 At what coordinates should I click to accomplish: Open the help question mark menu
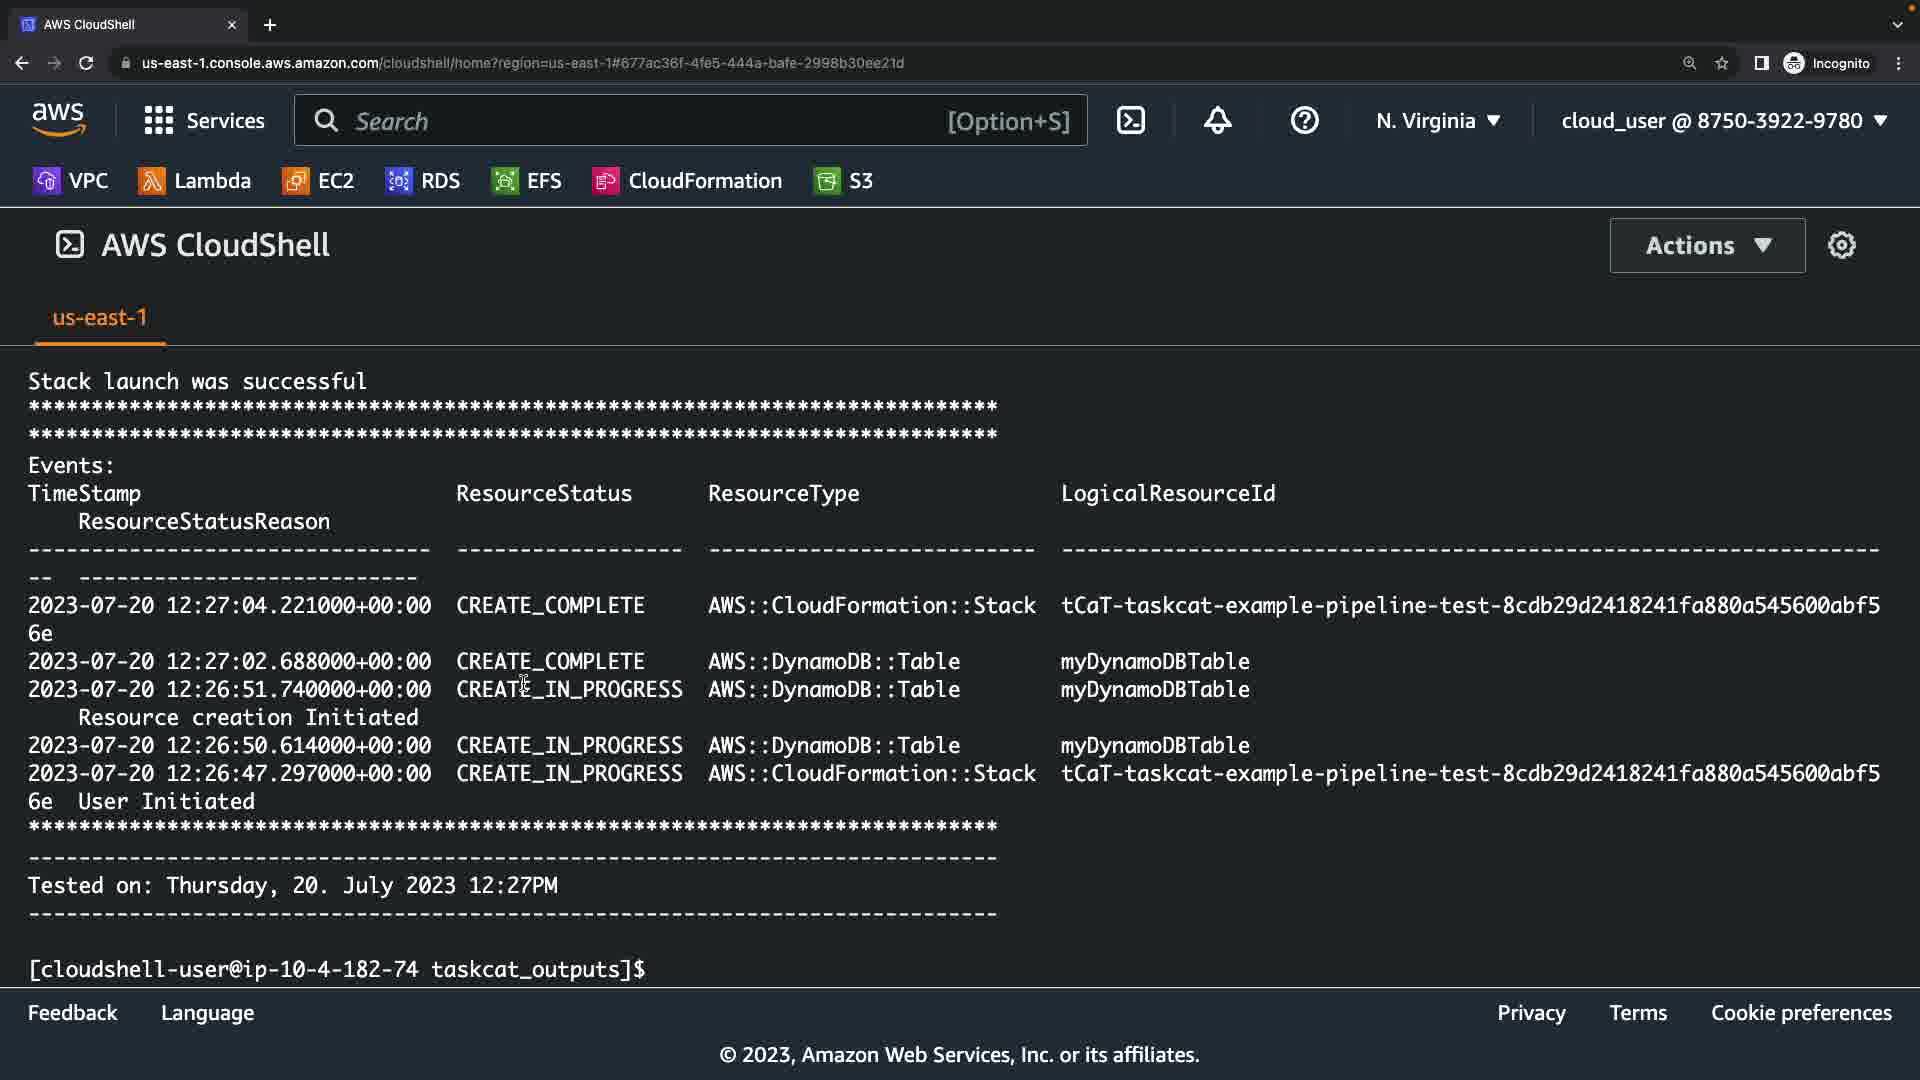click(x=1304, y=121)
